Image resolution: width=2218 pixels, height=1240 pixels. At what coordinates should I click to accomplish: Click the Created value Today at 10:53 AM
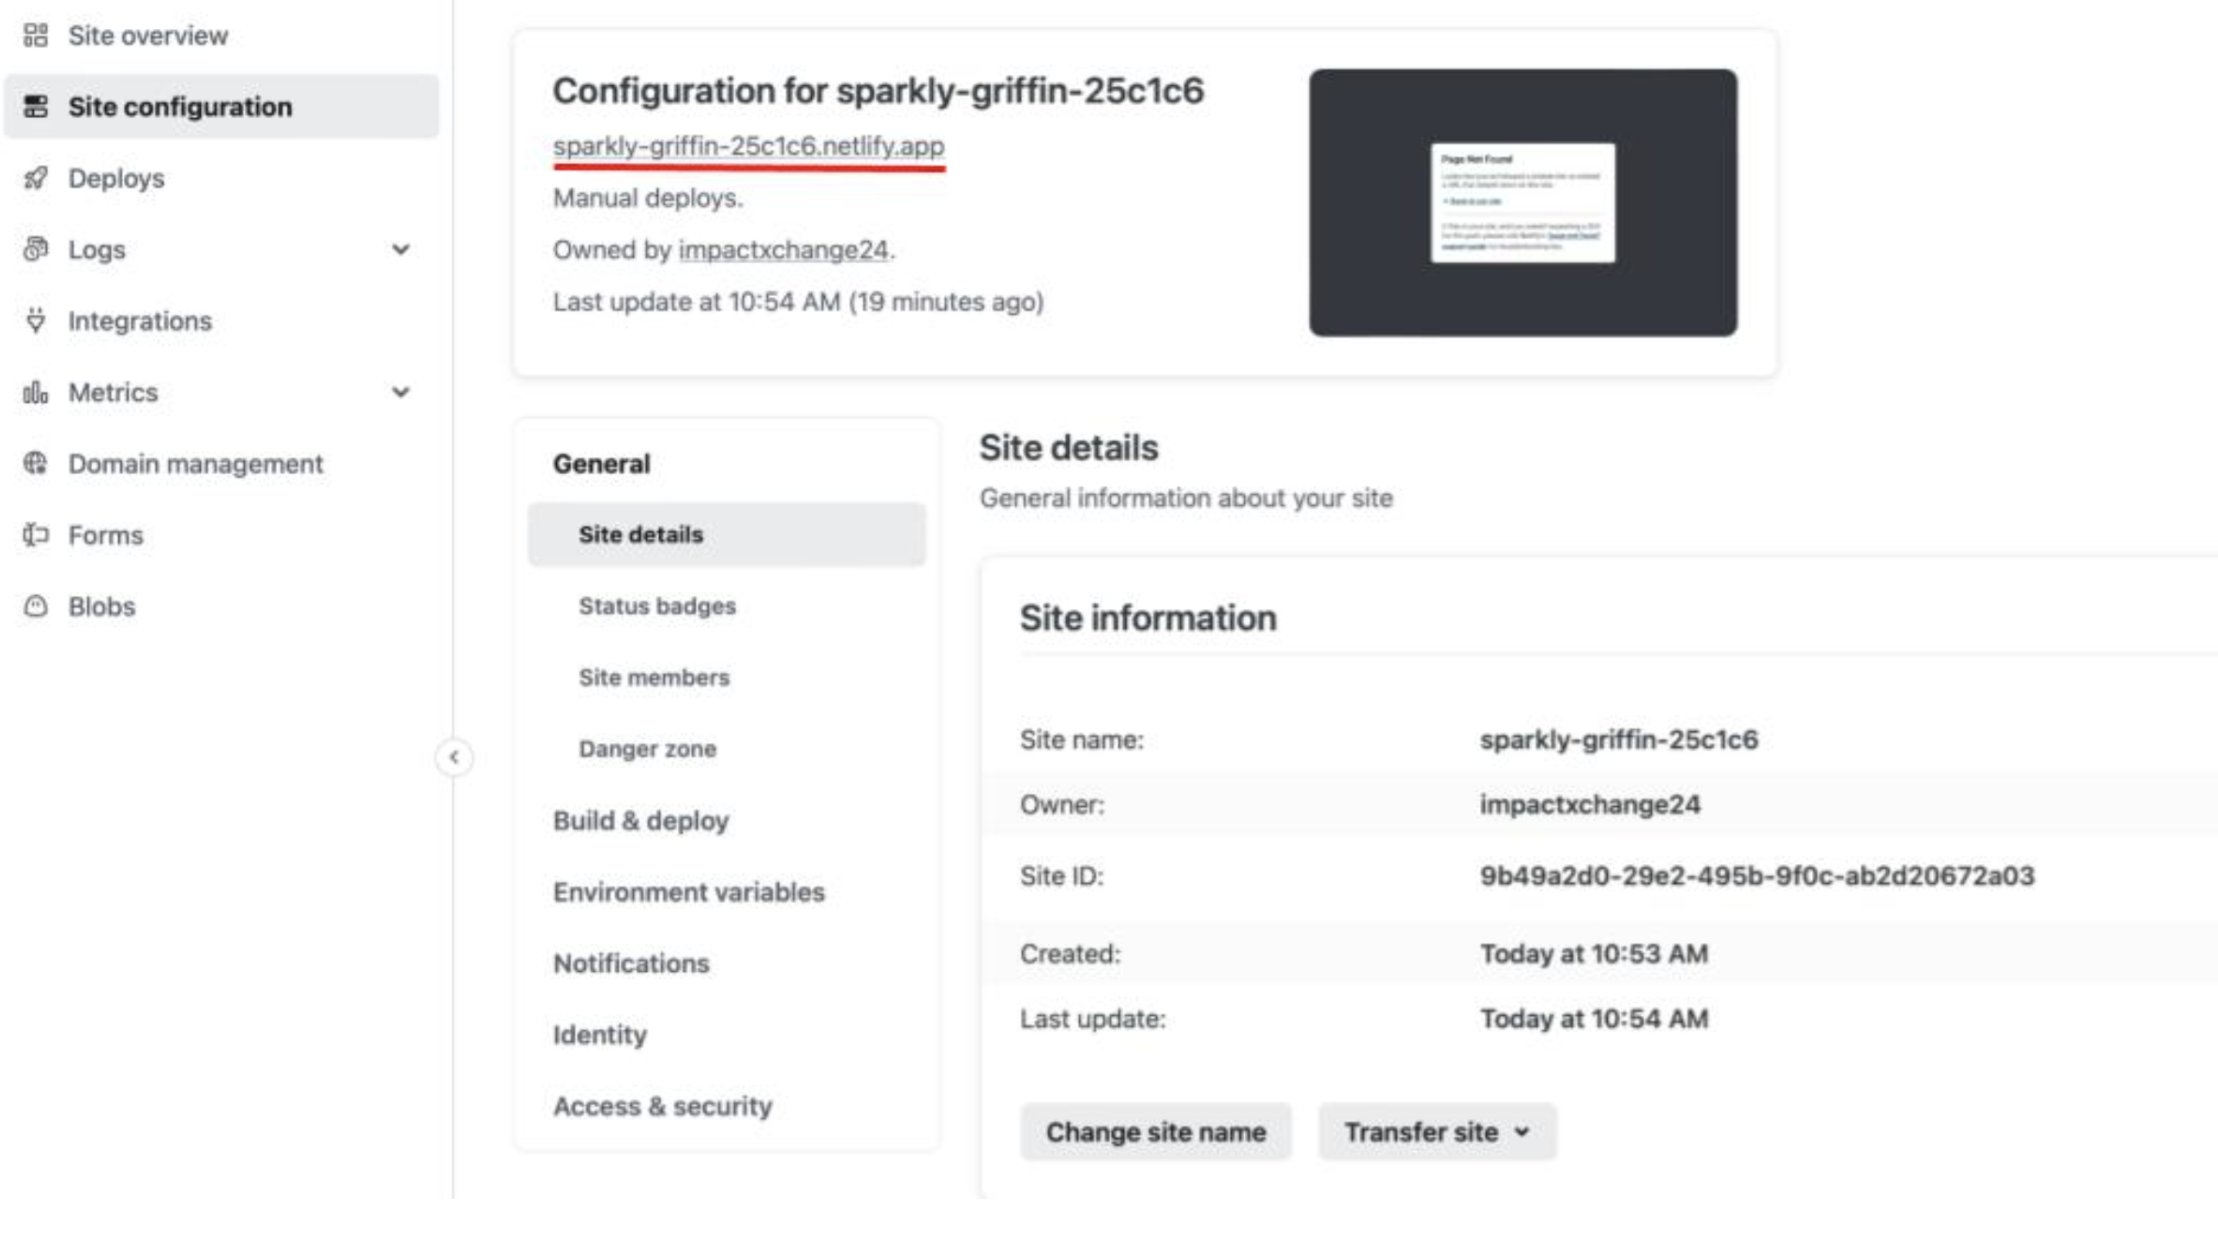1594,954
